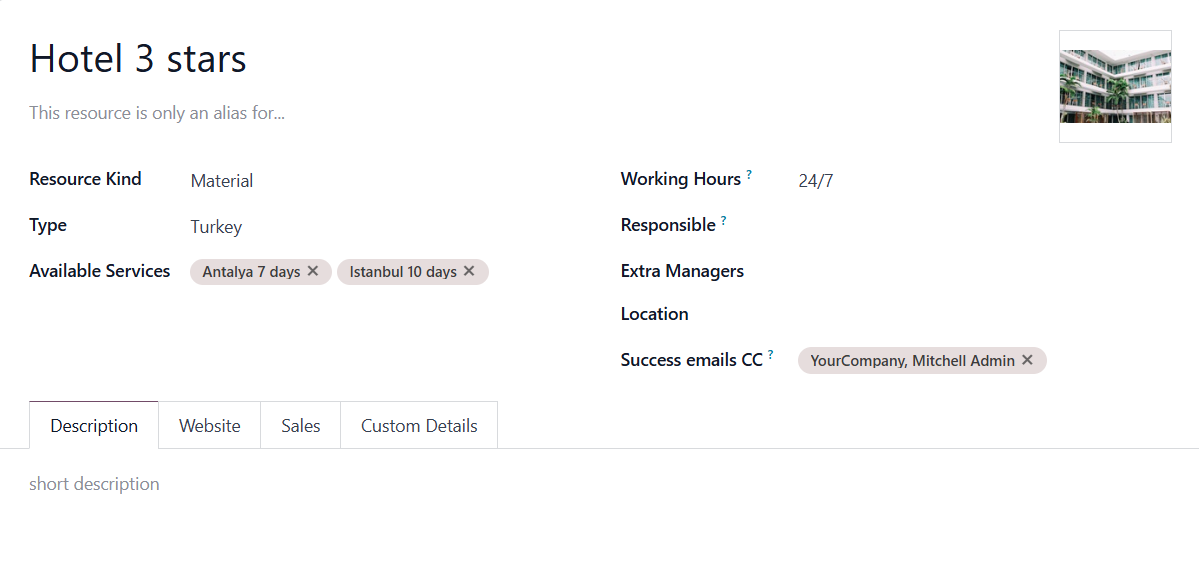This screenshot has height=583, width=1199.
Task: Switch to the Website tab
Action: point(210,425)
